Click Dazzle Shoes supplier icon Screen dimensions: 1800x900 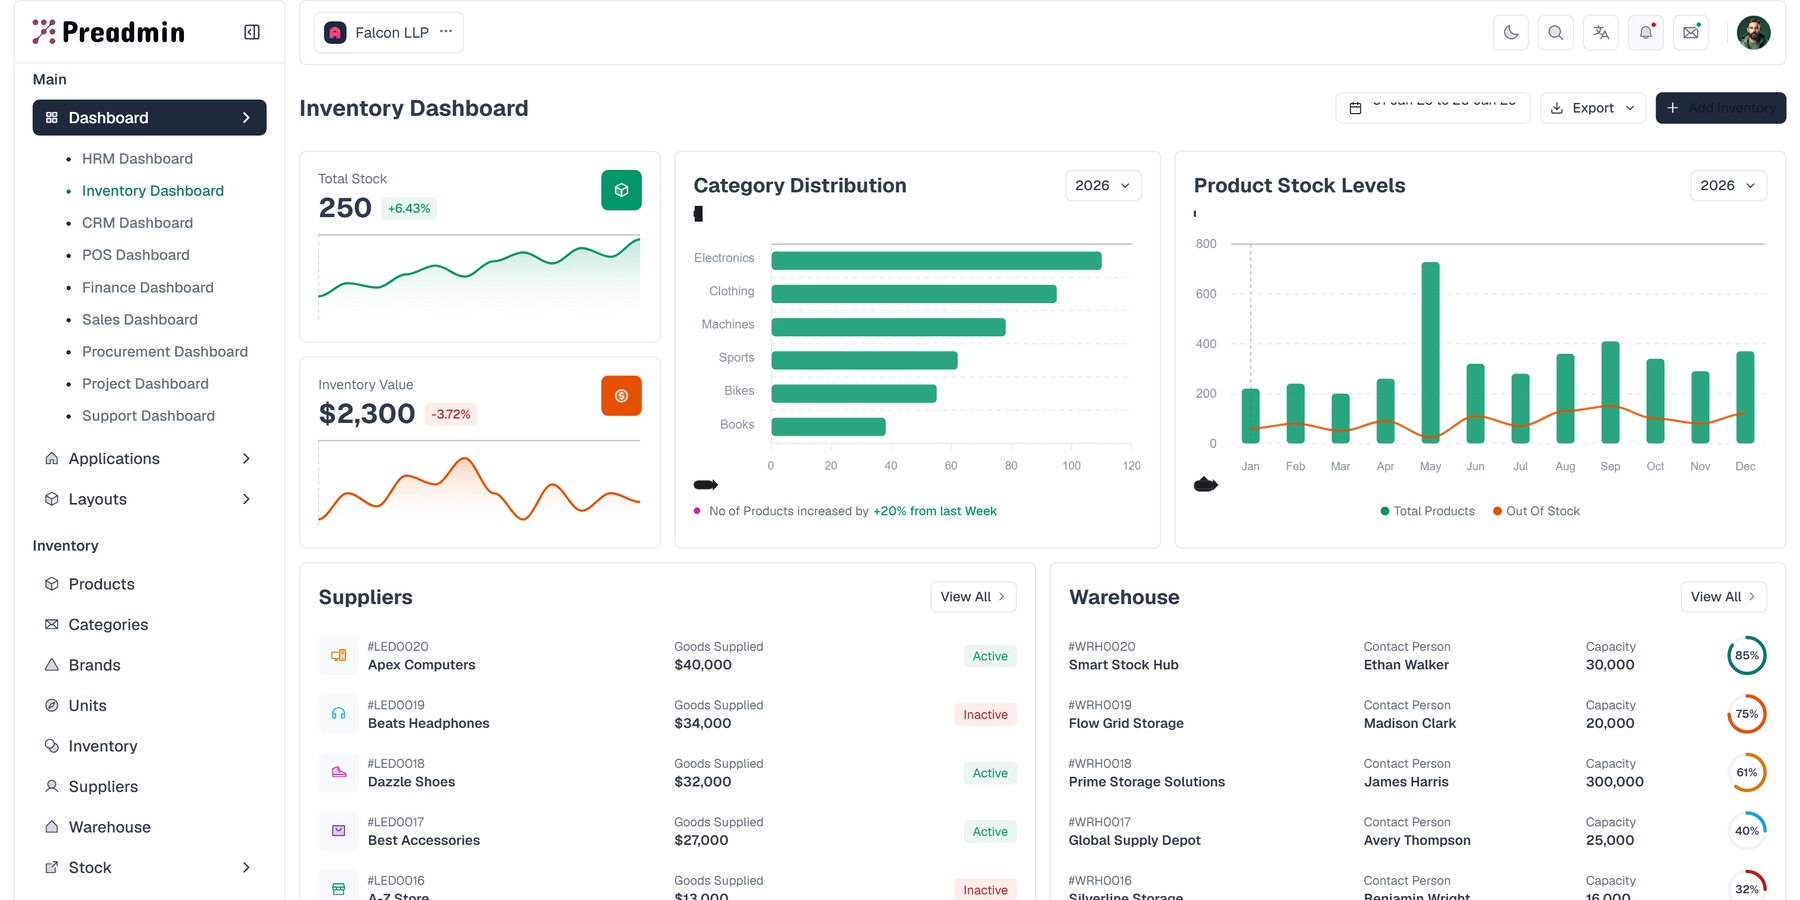[339, 773]
